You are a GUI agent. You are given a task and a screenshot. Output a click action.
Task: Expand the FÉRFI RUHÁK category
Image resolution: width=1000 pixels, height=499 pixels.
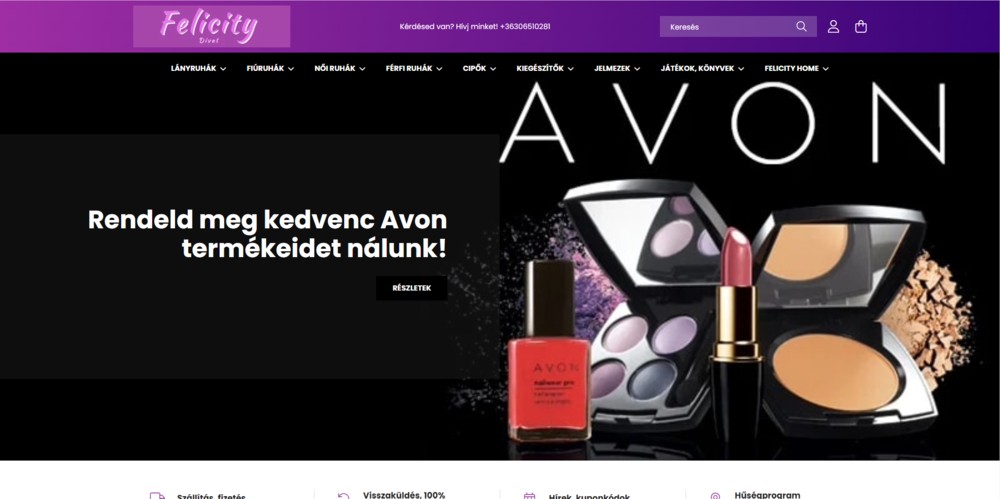pyautogui.click(x=414, y=68)
